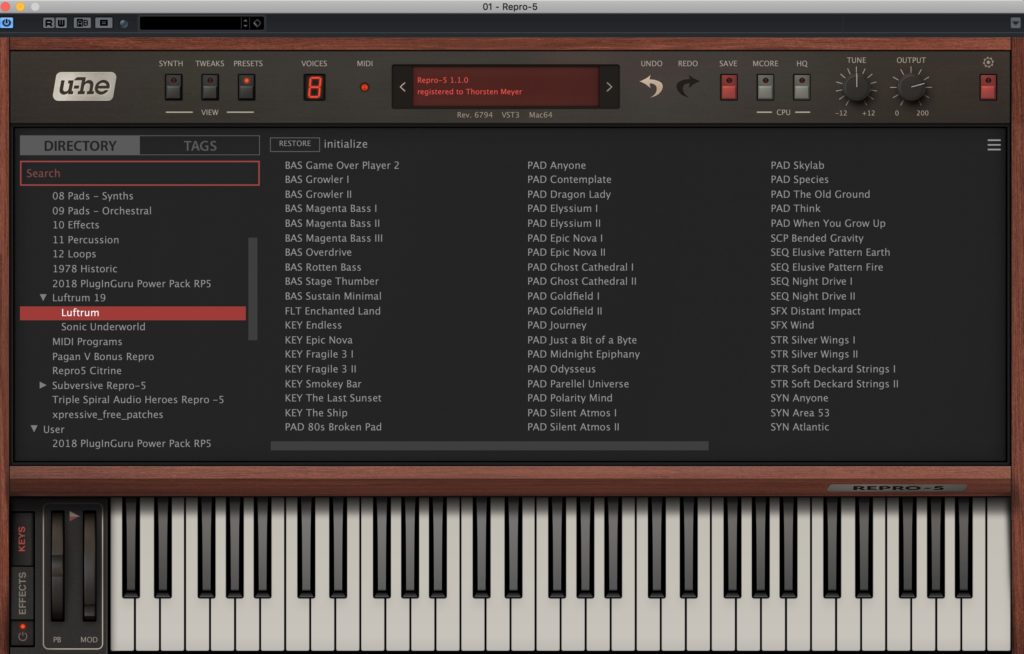Toggle the HQ CPU switch
This screenshot has height=654, width=1024.
pos(801,87)
